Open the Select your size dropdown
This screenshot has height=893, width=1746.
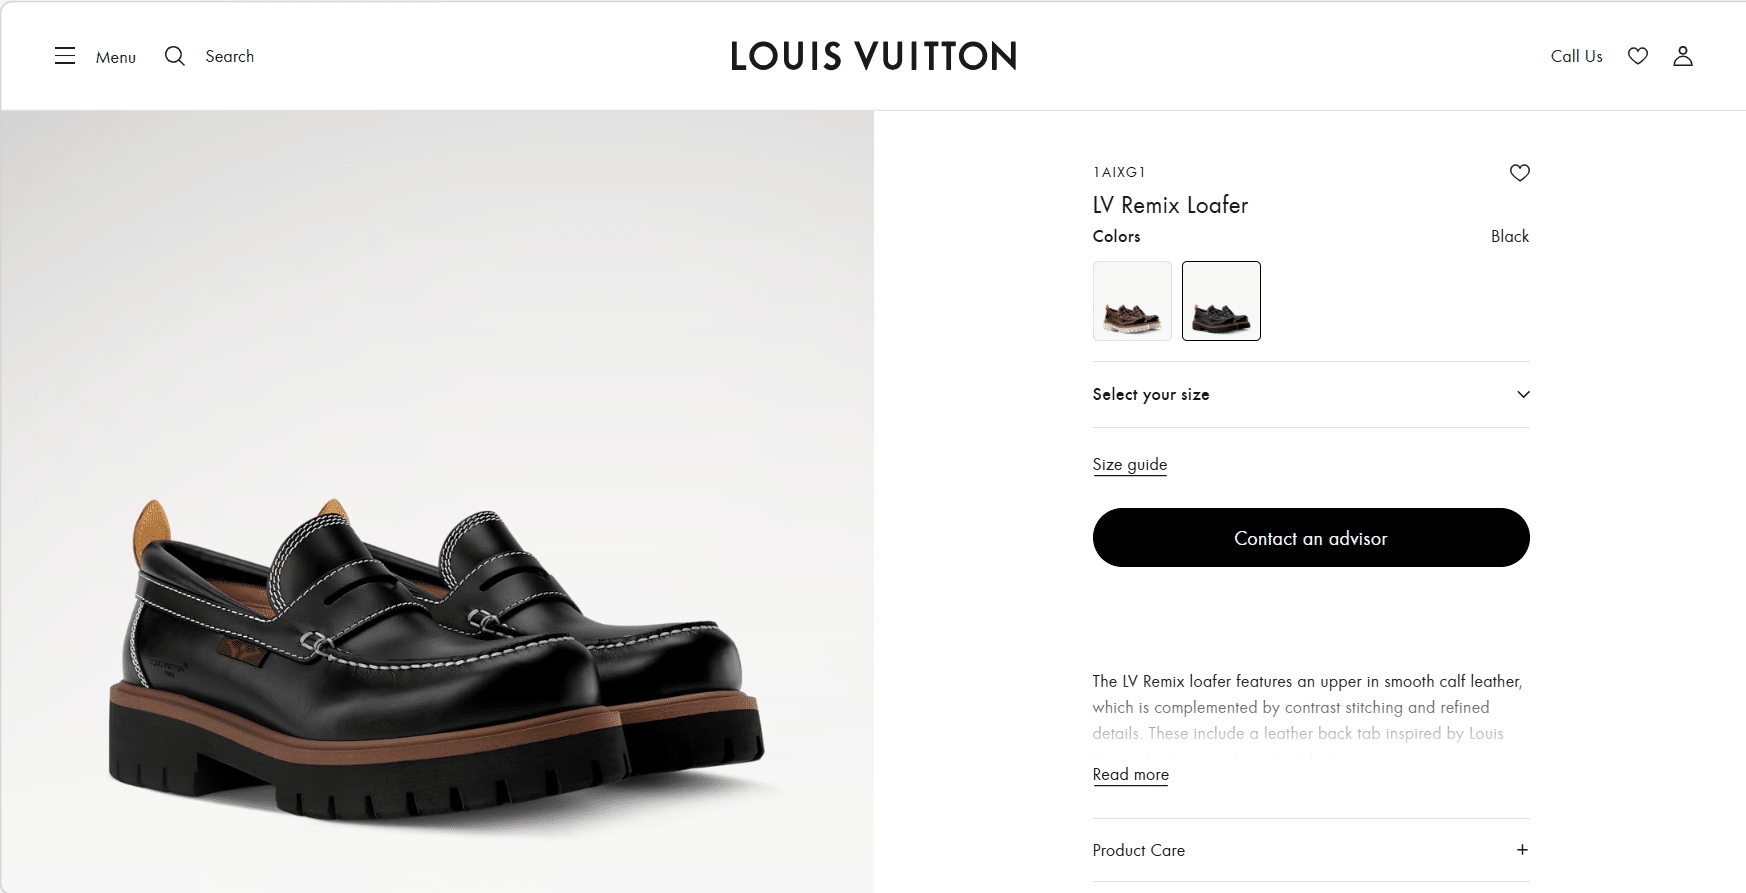click(x=1150, y=395)
